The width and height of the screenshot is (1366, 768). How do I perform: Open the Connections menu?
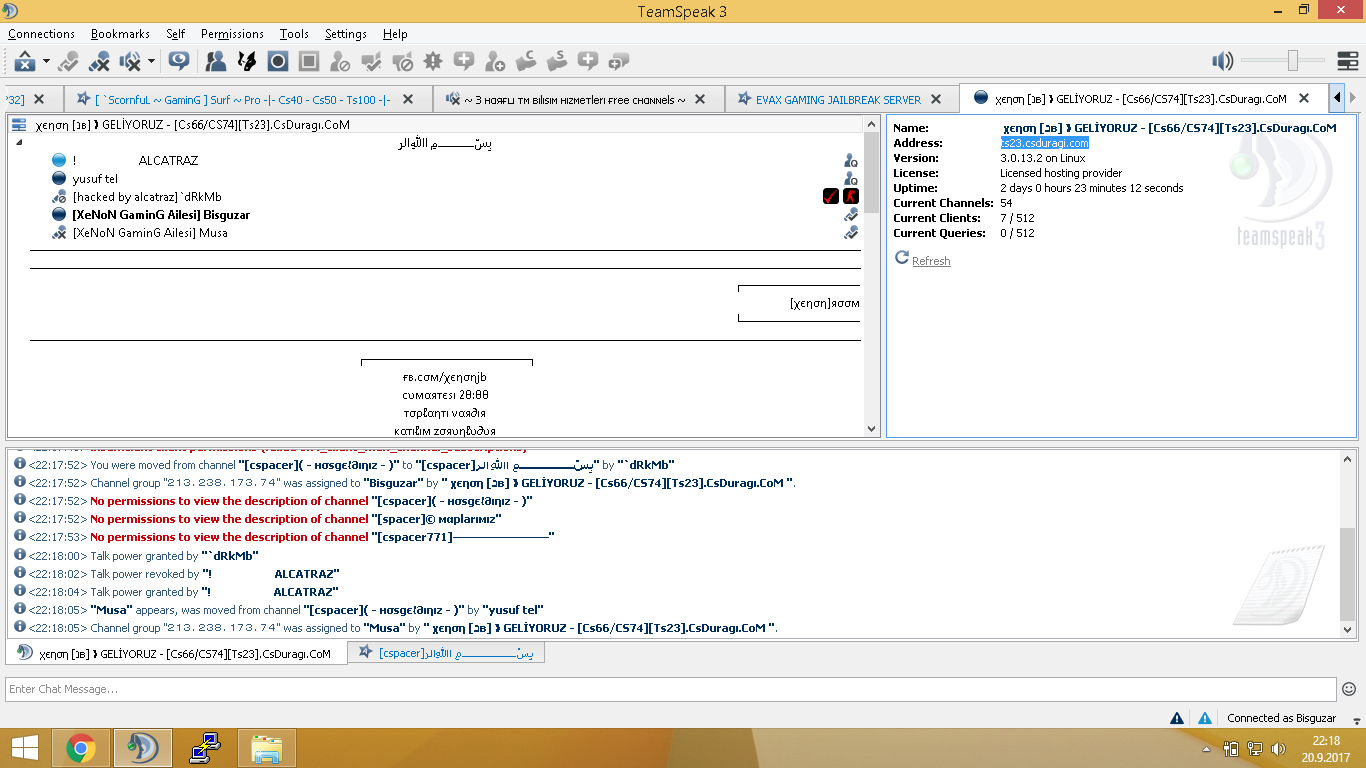[x=41, y=34]
